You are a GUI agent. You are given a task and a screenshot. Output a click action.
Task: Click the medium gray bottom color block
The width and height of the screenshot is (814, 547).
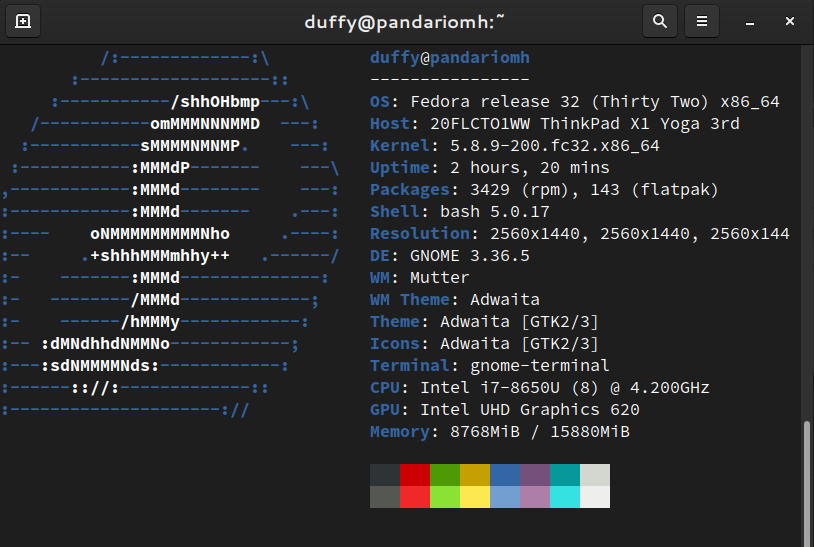[385, 497]
